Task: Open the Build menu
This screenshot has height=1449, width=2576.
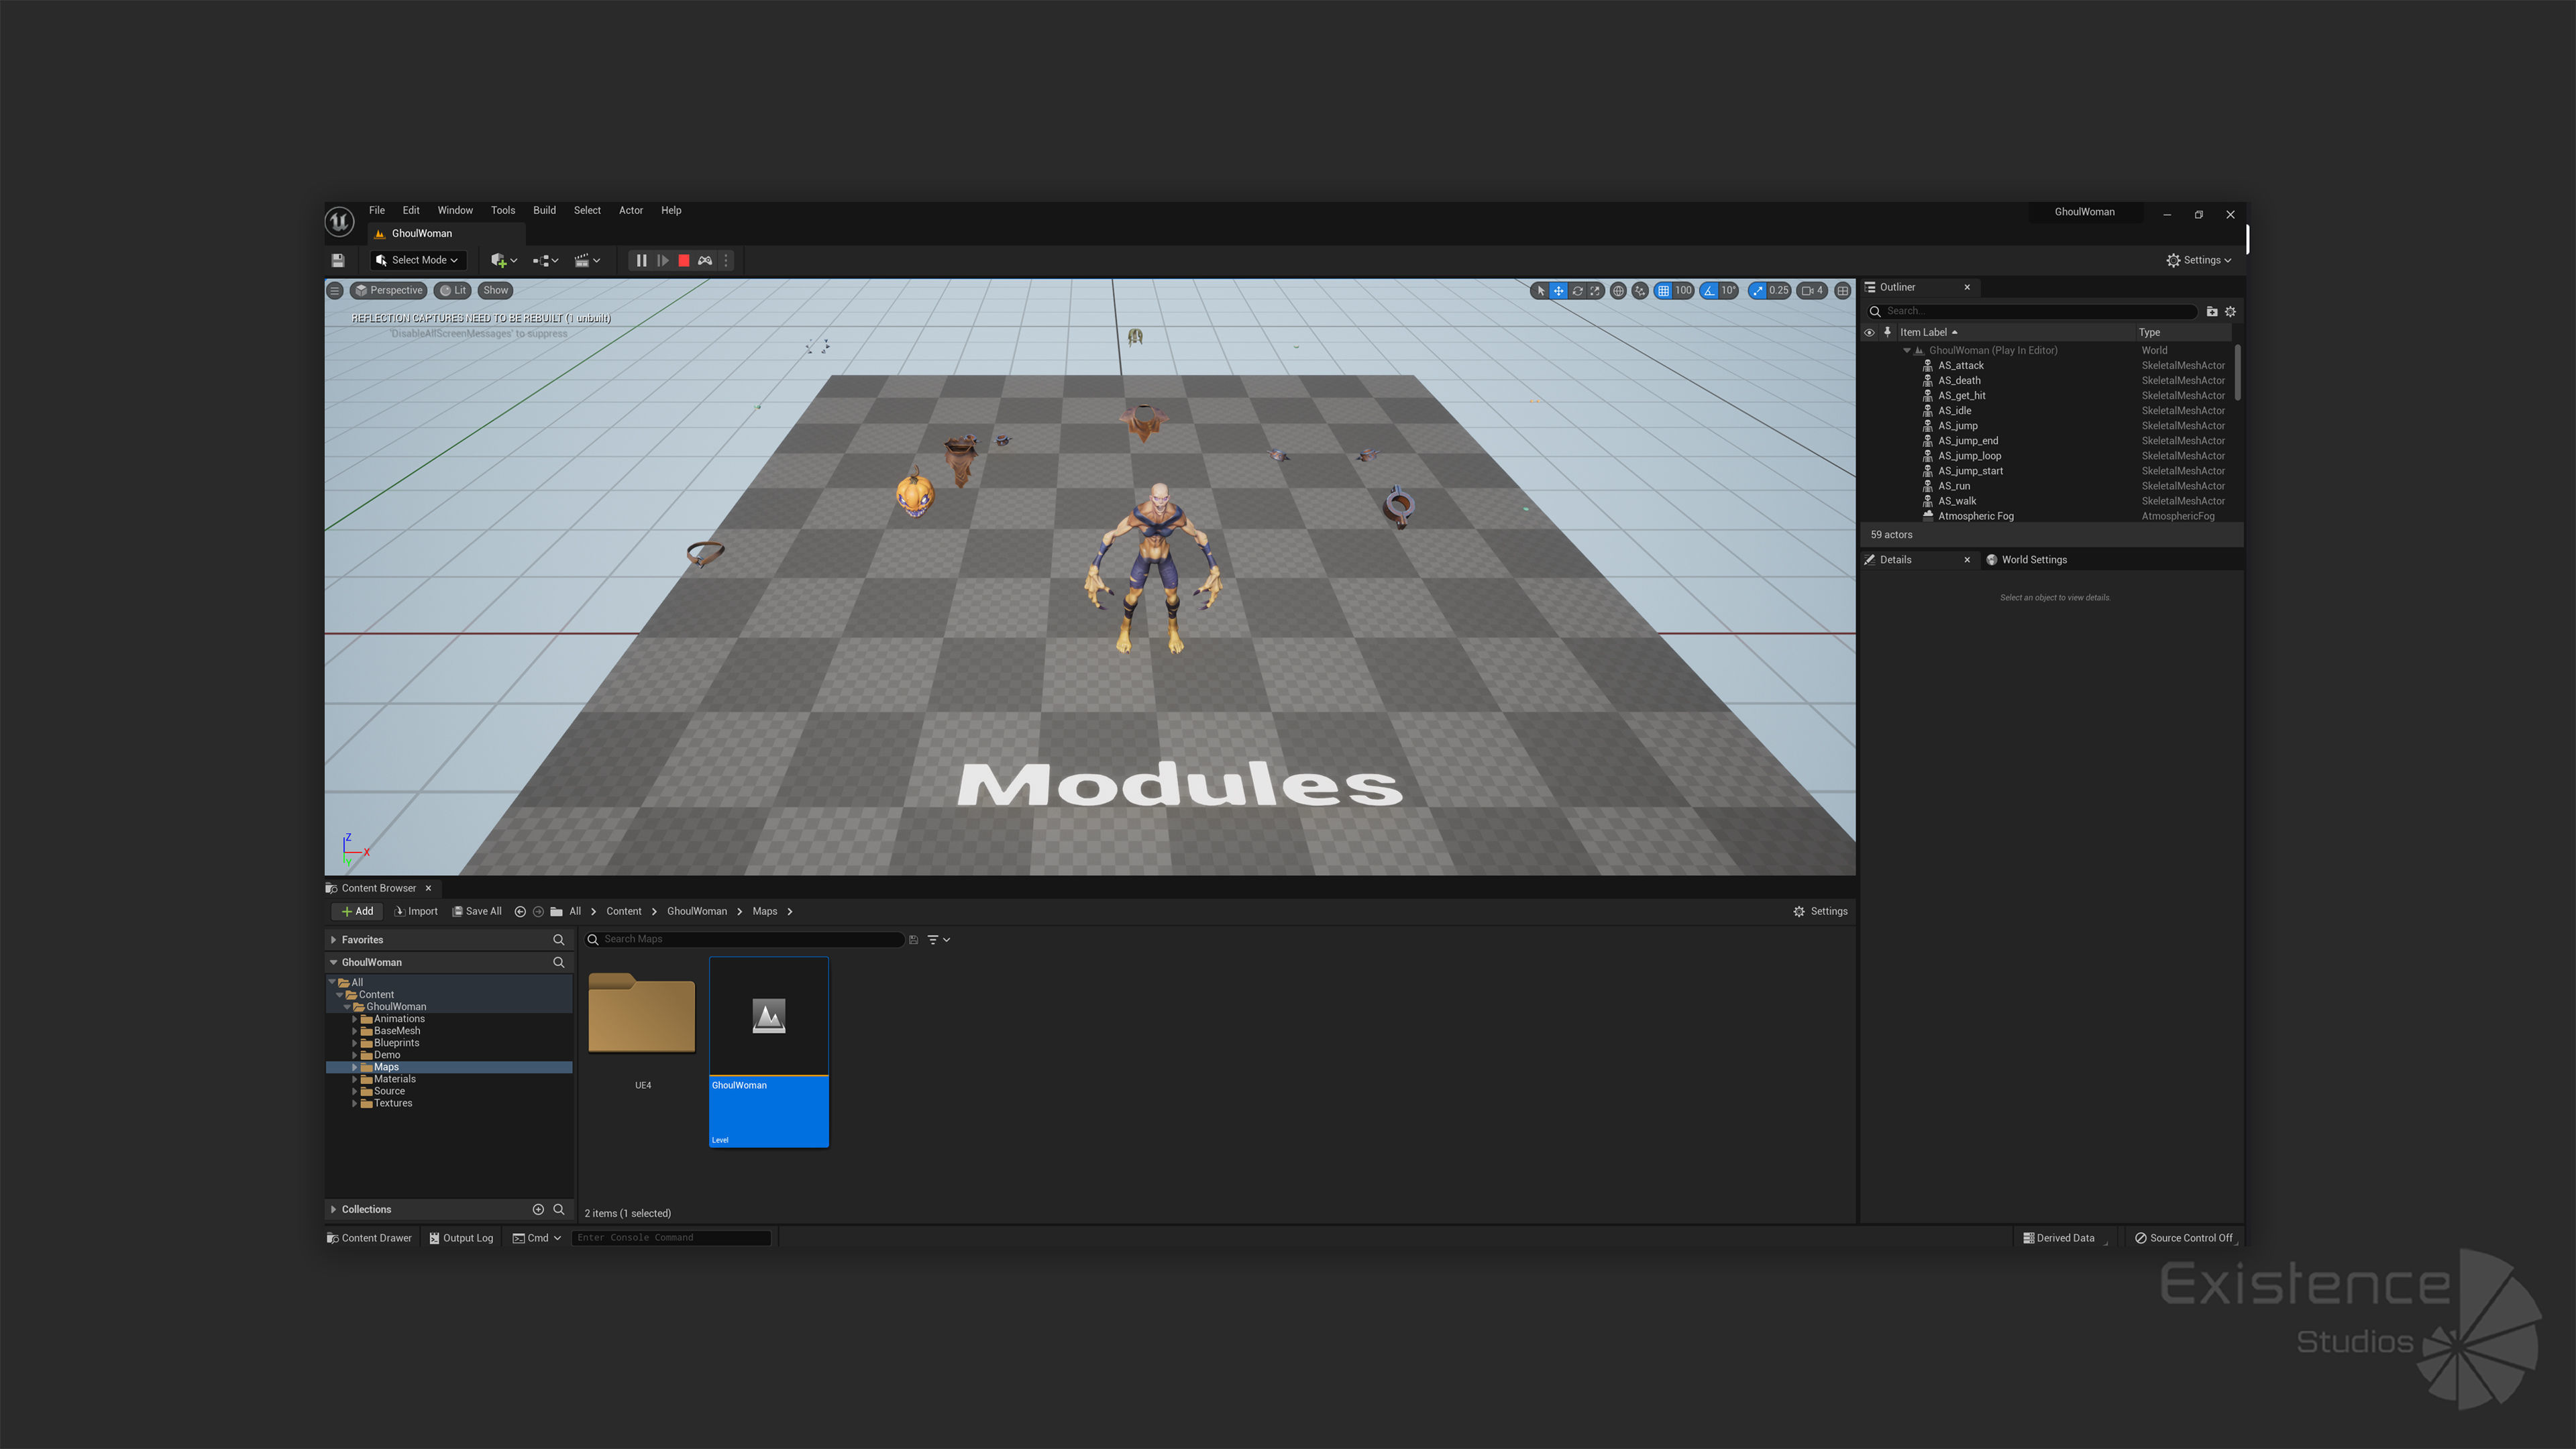Action: click(x=544, y=210)
